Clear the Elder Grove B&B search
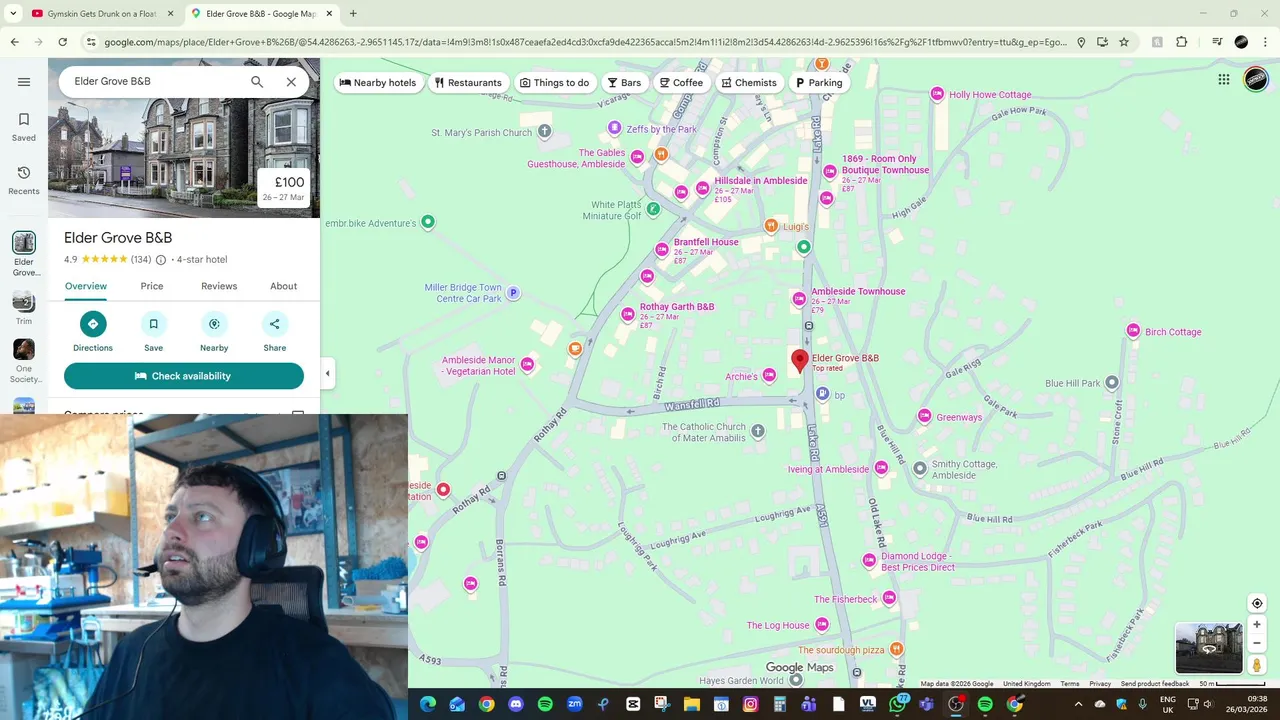1280x720 pixels. [291, 82]
